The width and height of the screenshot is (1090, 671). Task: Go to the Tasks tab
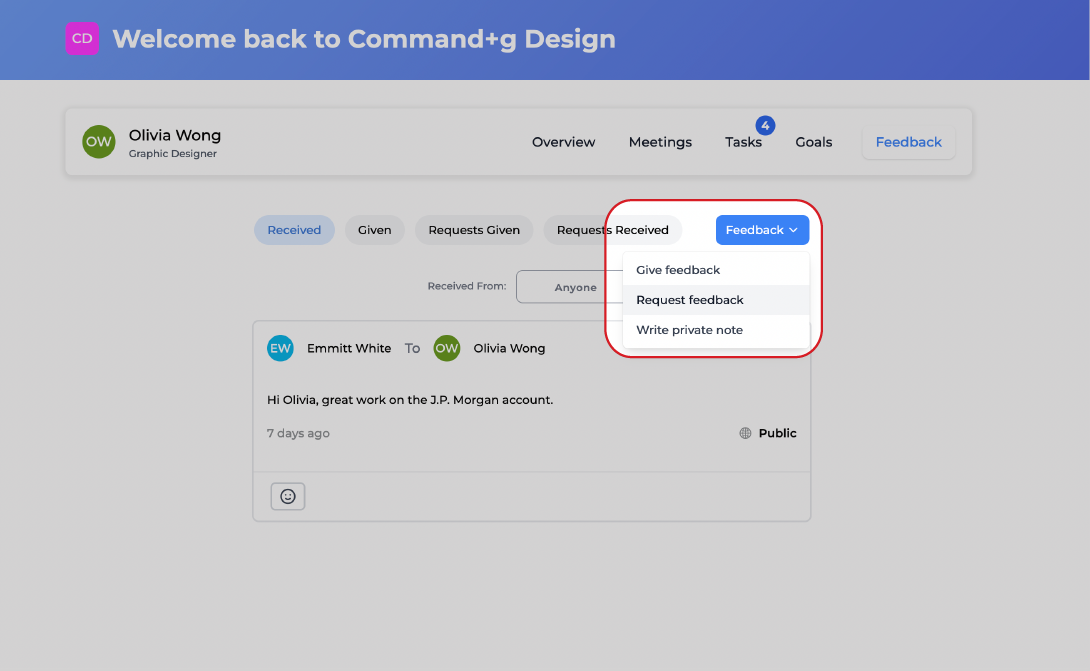pos(743,142)
